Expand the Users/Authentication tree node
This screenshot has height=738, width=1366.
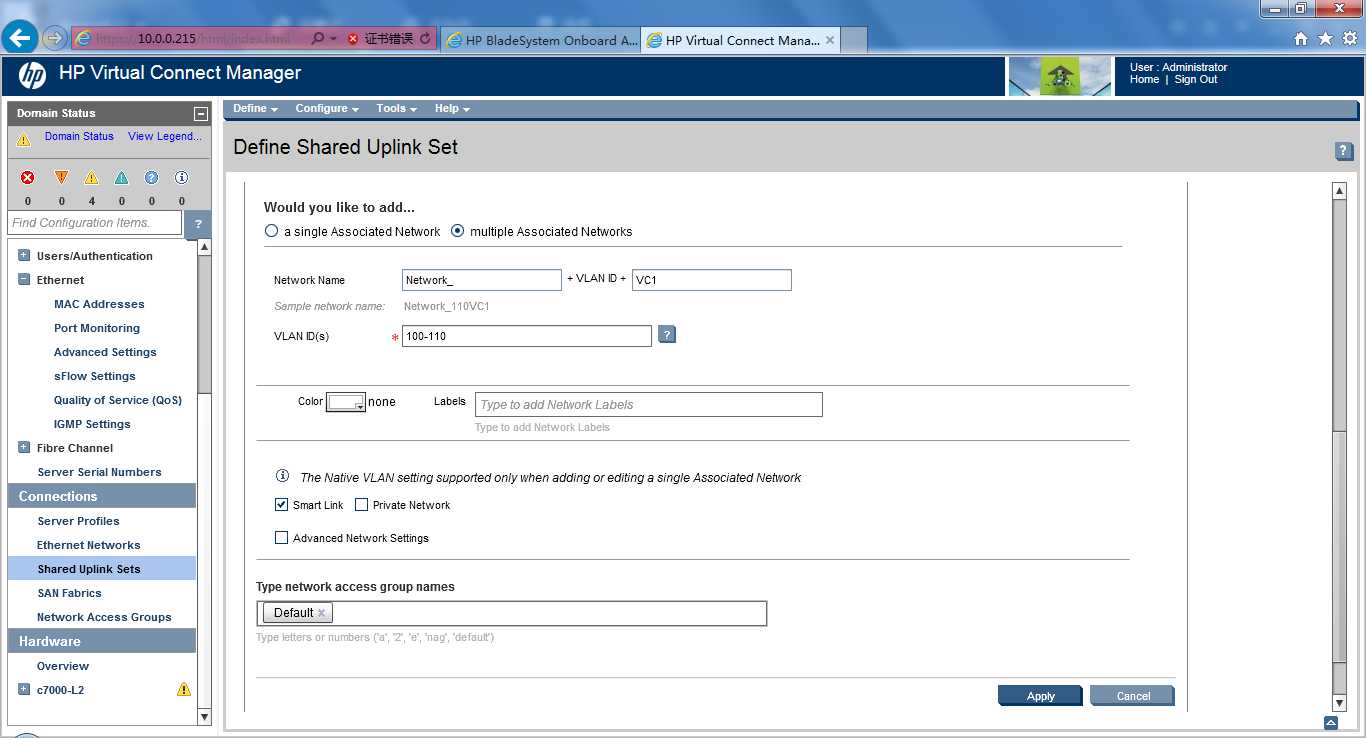[24, 255]
